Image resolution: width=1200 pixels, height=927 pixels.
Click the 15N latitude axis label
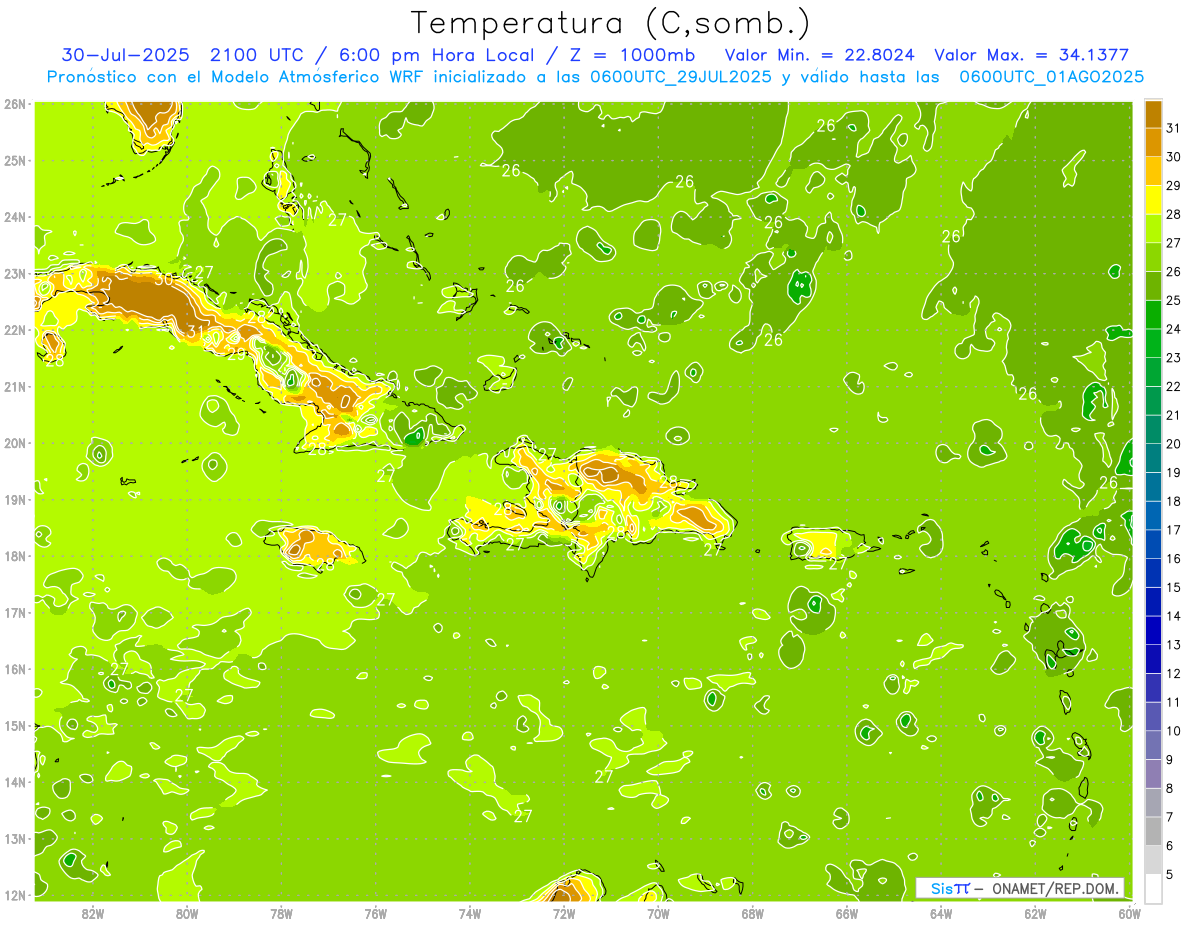(x=15, y=725)
